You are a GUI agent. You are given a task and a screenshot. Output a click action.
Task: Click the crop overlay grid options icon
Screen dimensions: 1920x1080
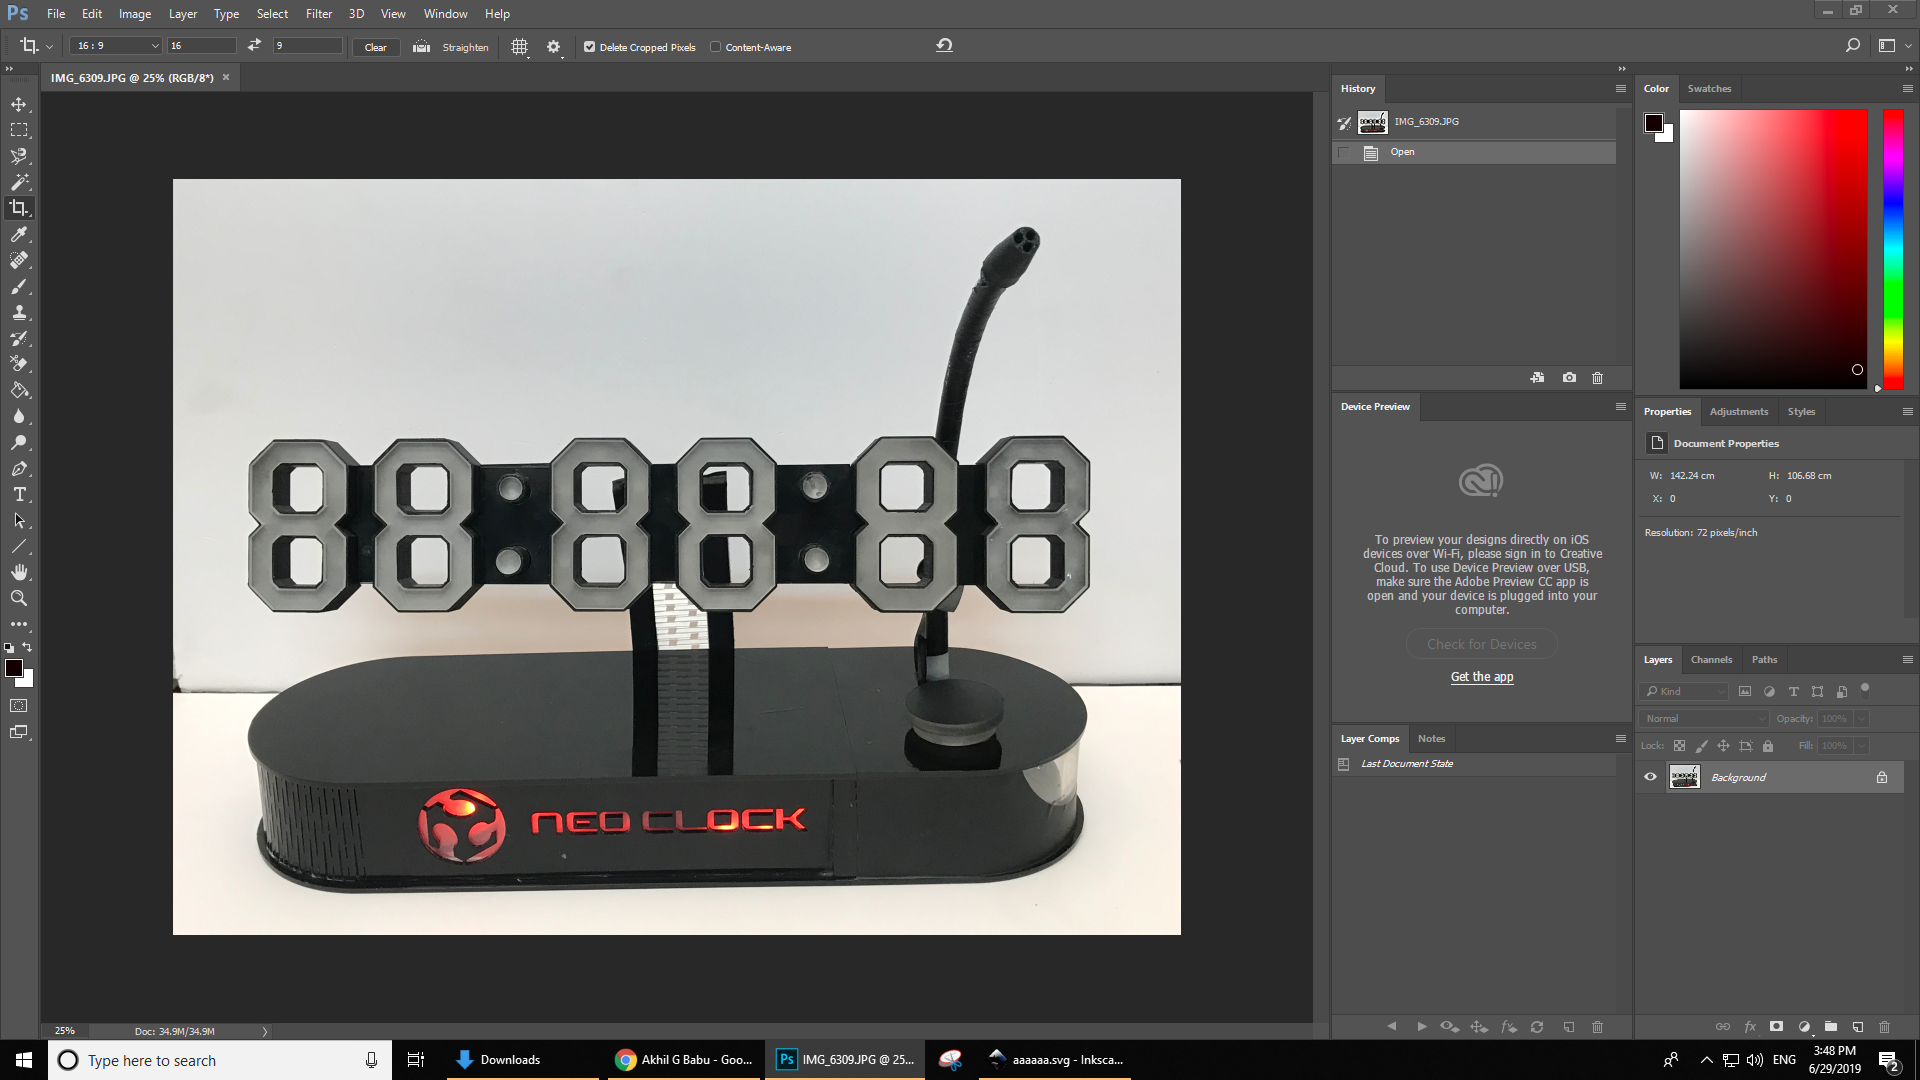(519, 47)
